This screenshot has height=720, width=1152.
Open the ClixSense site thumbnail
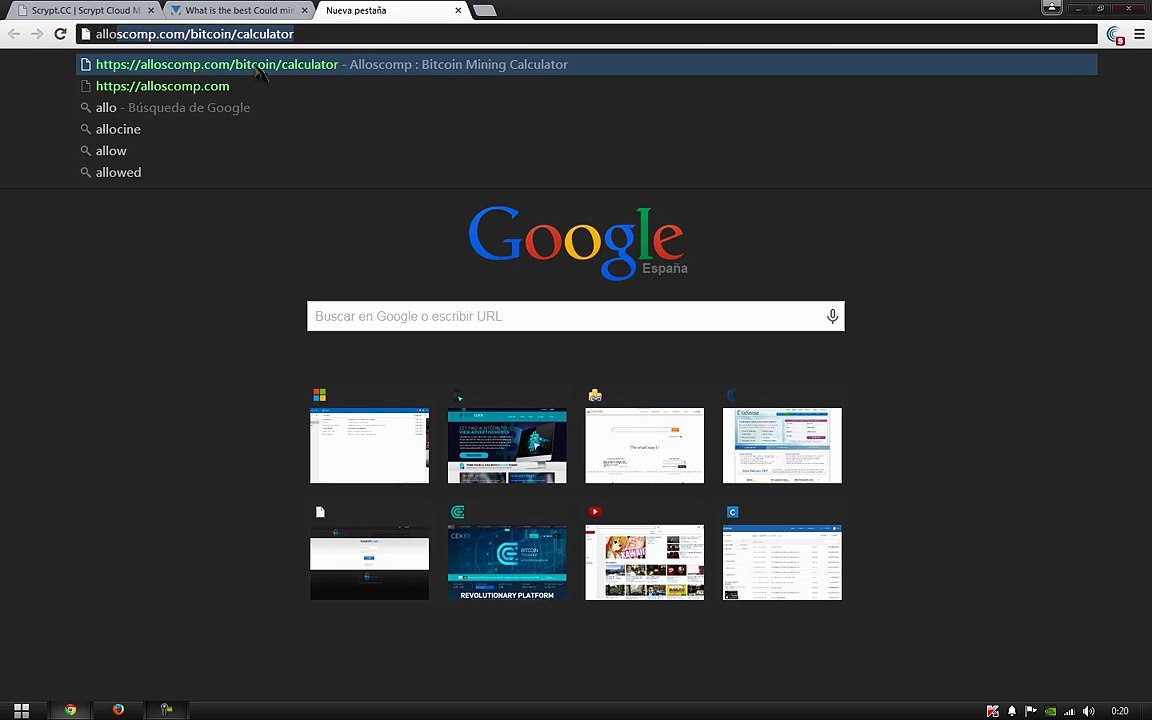point(782,445)
